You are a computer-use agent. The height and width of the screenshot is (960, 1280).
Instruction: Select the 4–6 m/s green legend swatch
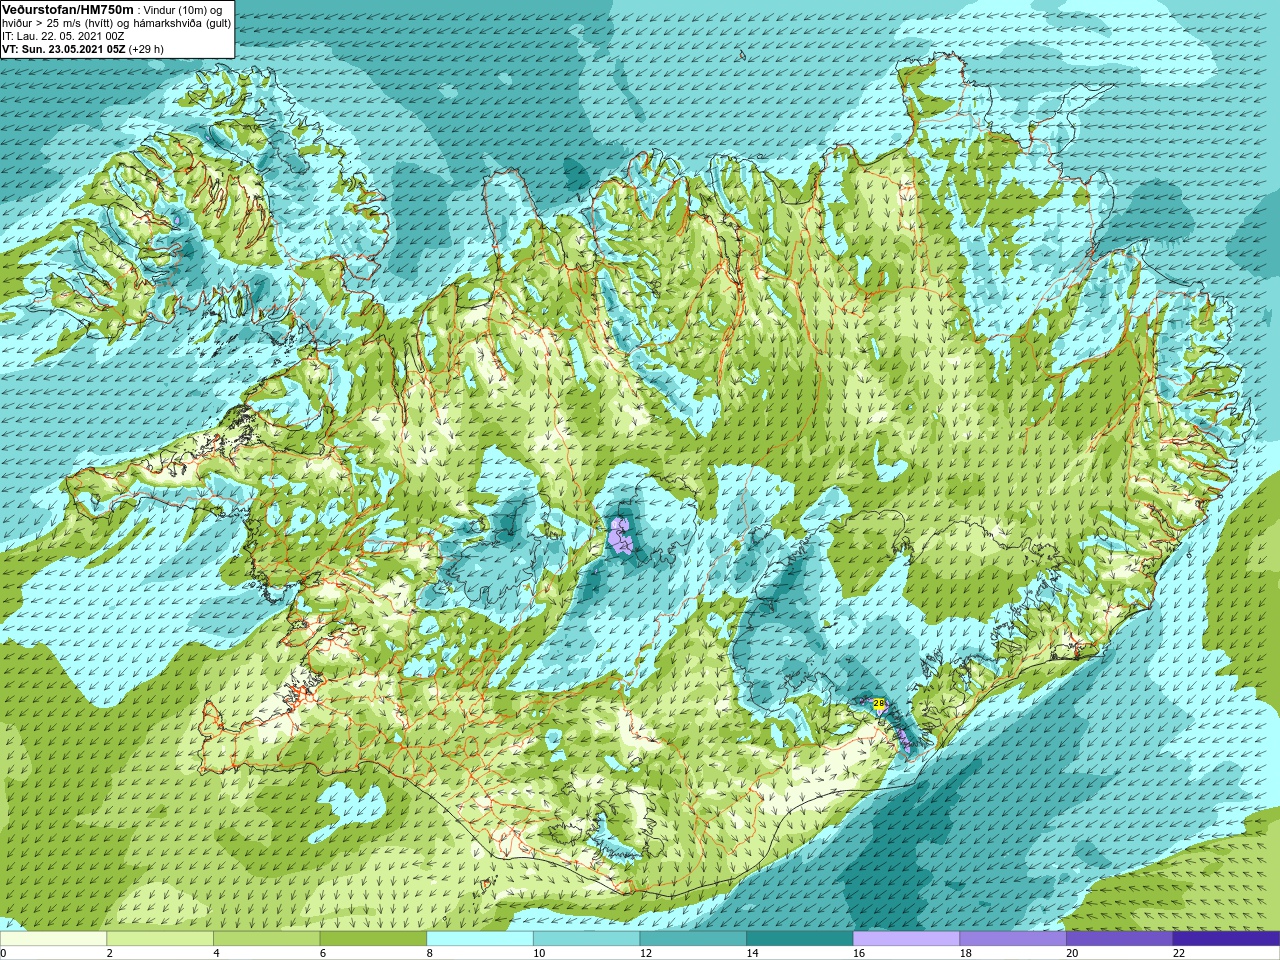[266, 938]
